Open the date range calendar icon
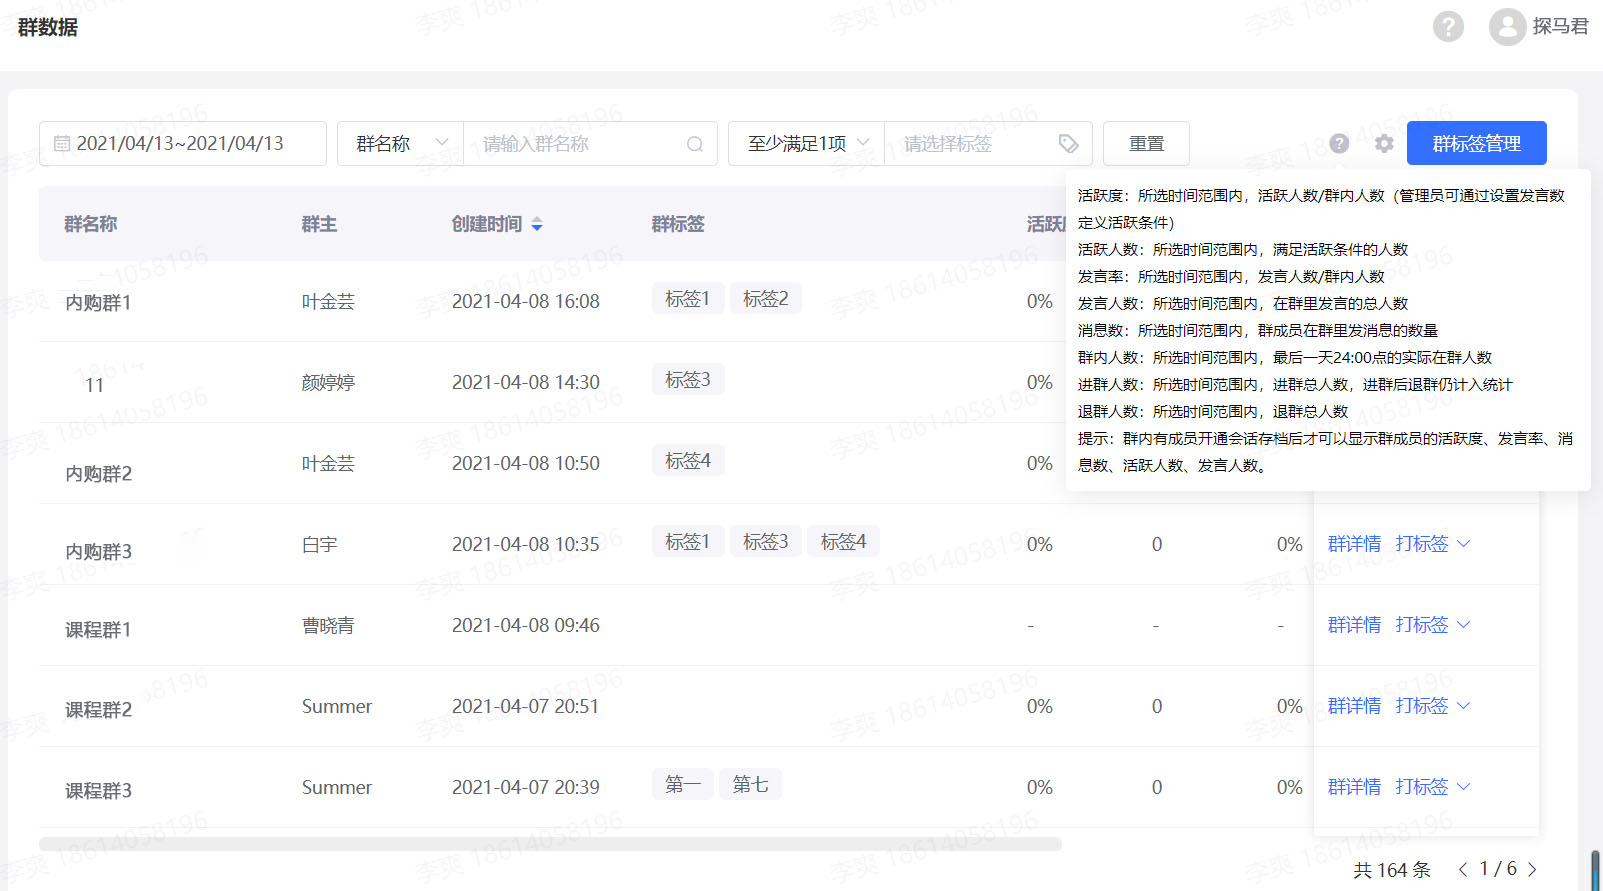 tap(62, 144)
